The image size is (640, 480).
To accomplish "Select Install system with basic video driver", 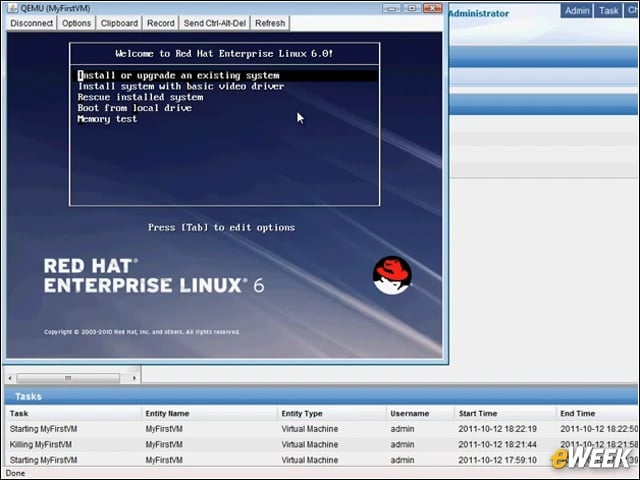I will click(x=181, y=86).
